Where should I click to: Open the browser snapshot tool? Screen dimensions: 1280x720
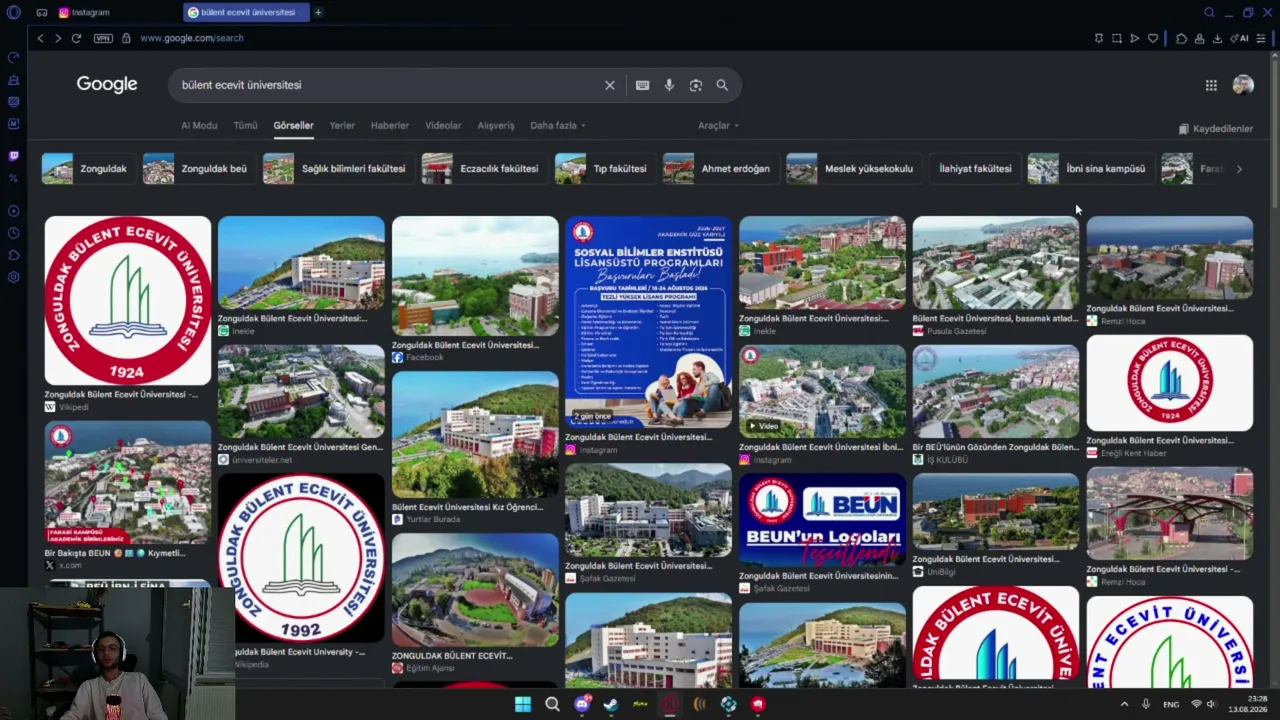tap(1117, 38)
